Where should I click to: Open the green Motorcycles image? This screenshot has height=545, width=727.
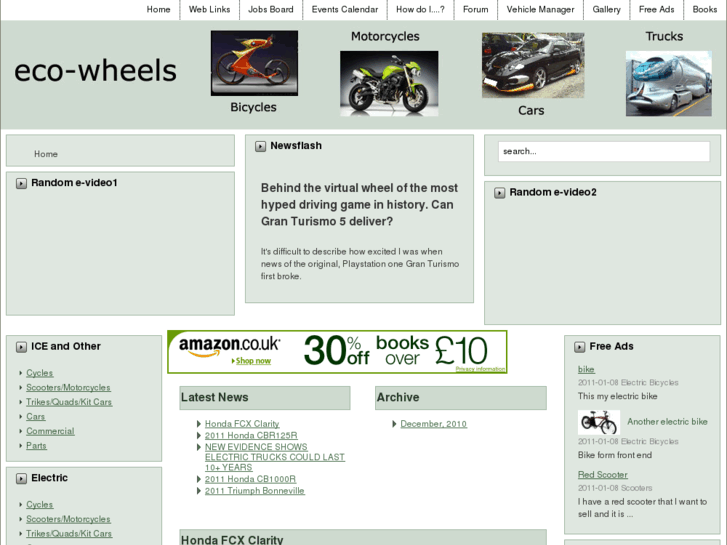[389, 83]
